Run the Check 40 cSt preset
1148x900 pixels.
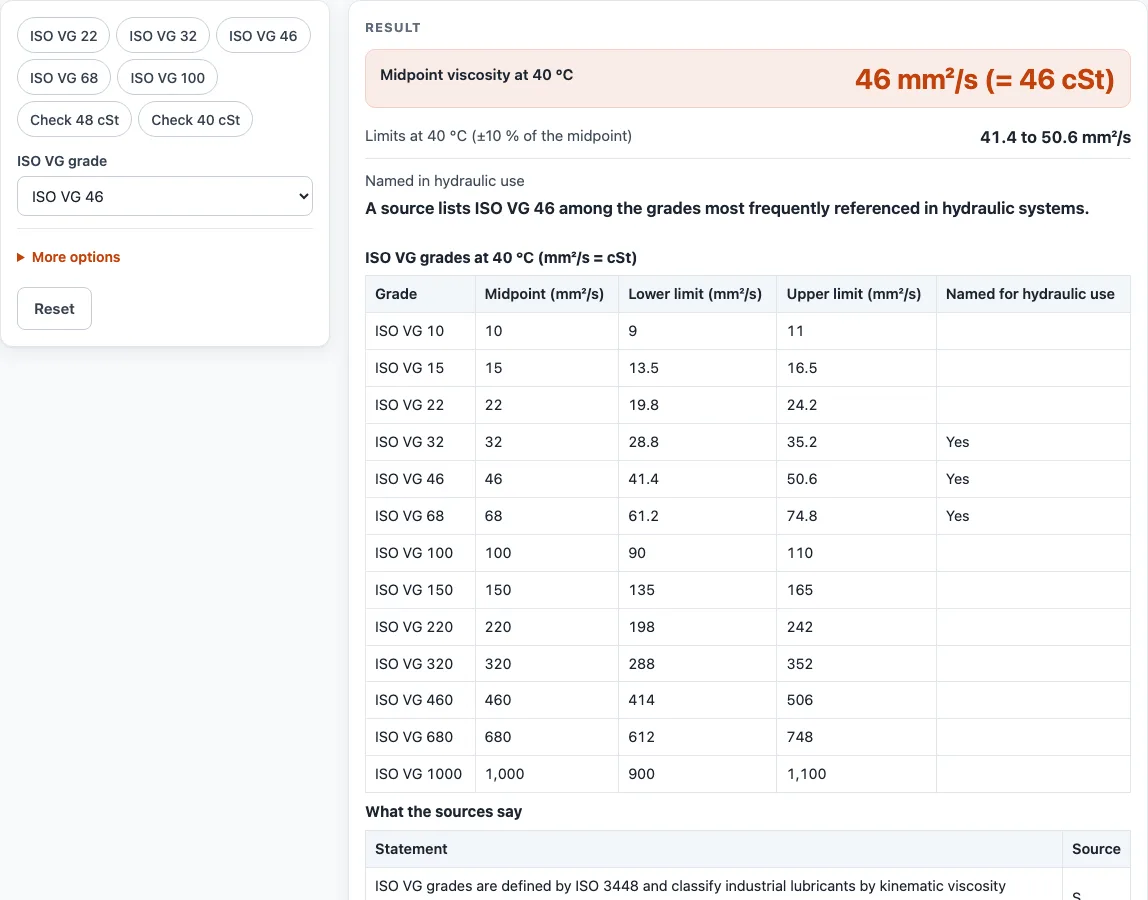195,119
